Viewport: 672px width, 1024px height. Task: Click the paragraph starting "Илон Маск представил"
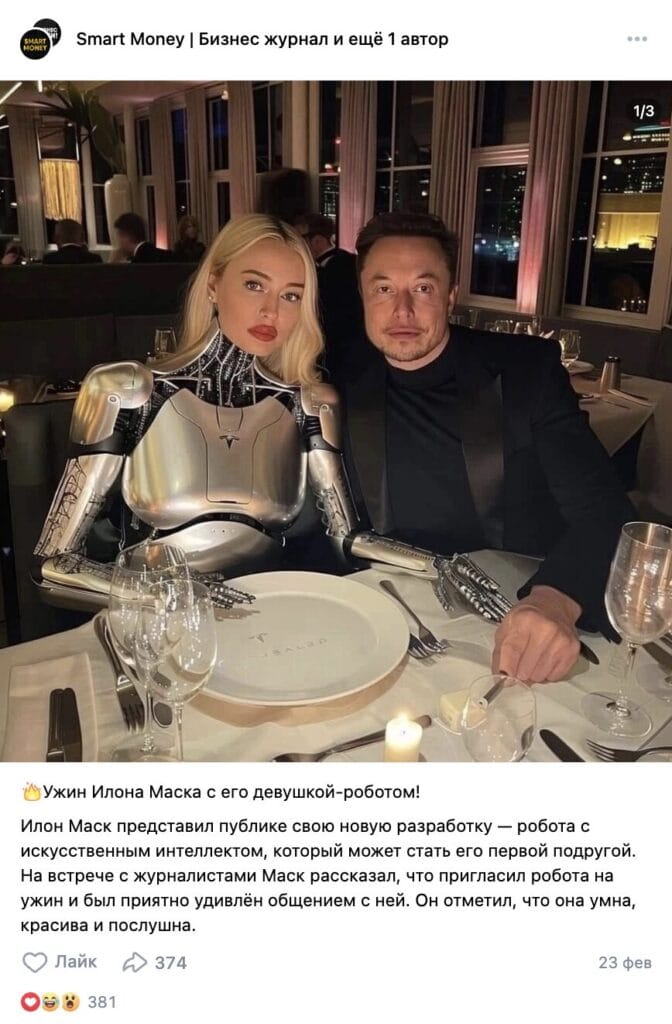(328, 876)
